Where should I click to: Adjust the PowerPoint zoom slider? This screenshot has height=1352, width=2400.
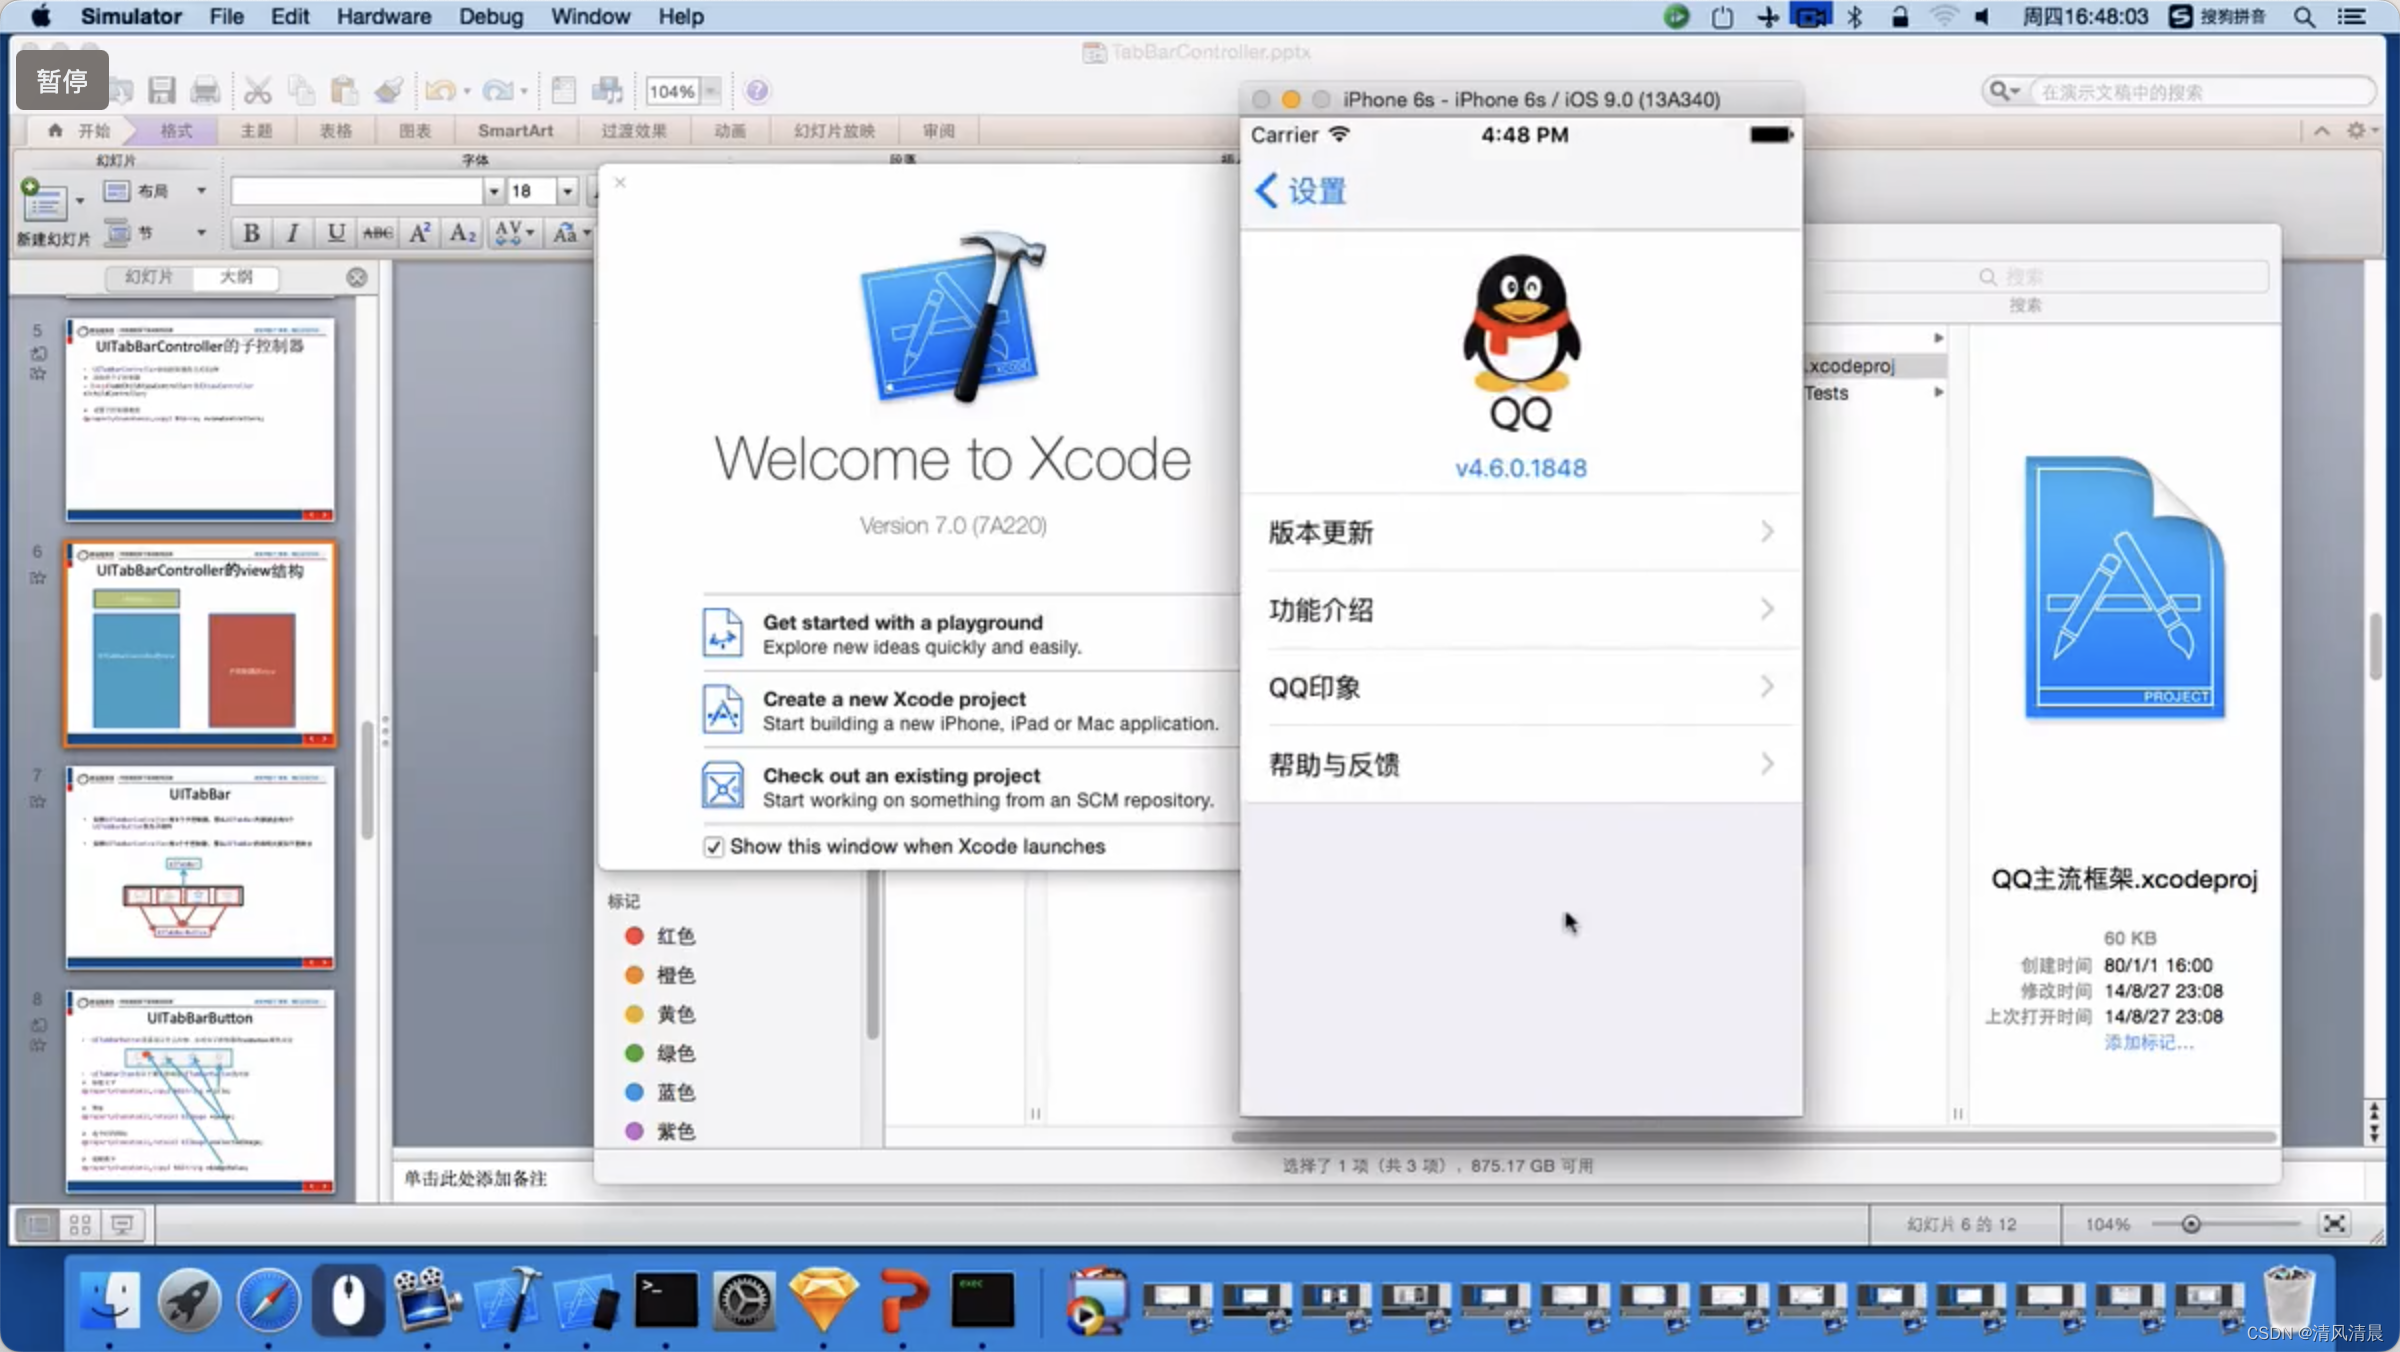tap(2190, 1224)
